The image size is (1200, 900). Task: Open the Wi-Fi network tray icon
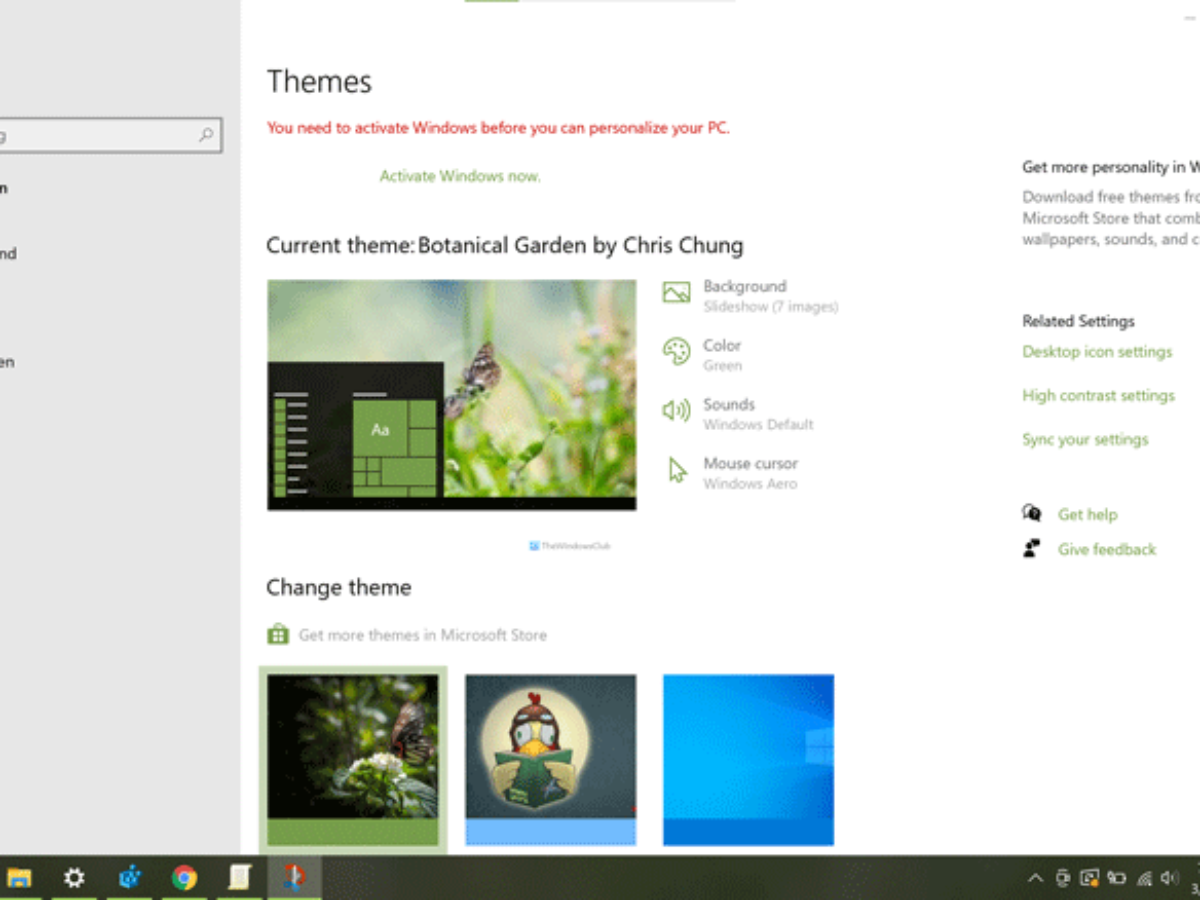1144,878
